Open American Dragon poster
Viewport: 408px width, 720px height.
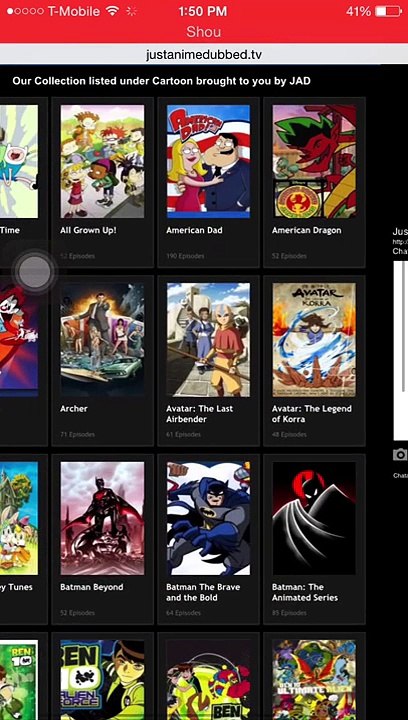(x=314, y=162)
